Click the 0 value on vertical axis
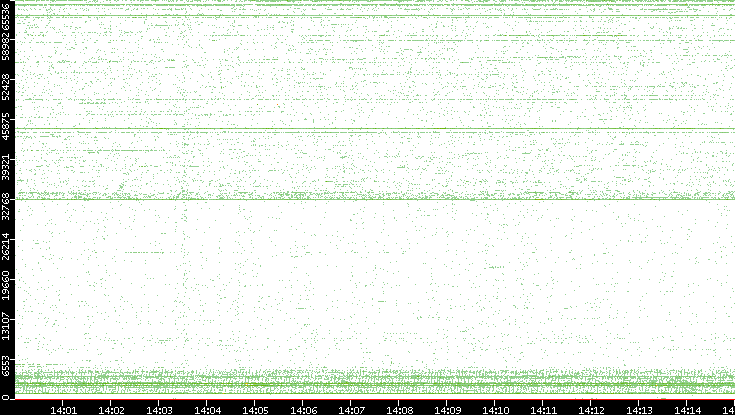Viewport: 735px width, 415px height. tap(7, 397)
